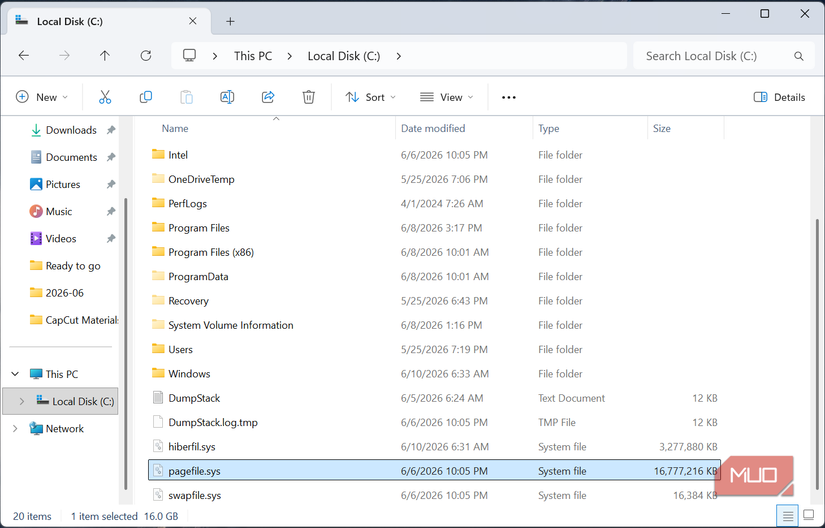This screenshot has width=825, height=528.
Task: Click the PC monitor icon in address bar
Action: [x=189, y=56]
